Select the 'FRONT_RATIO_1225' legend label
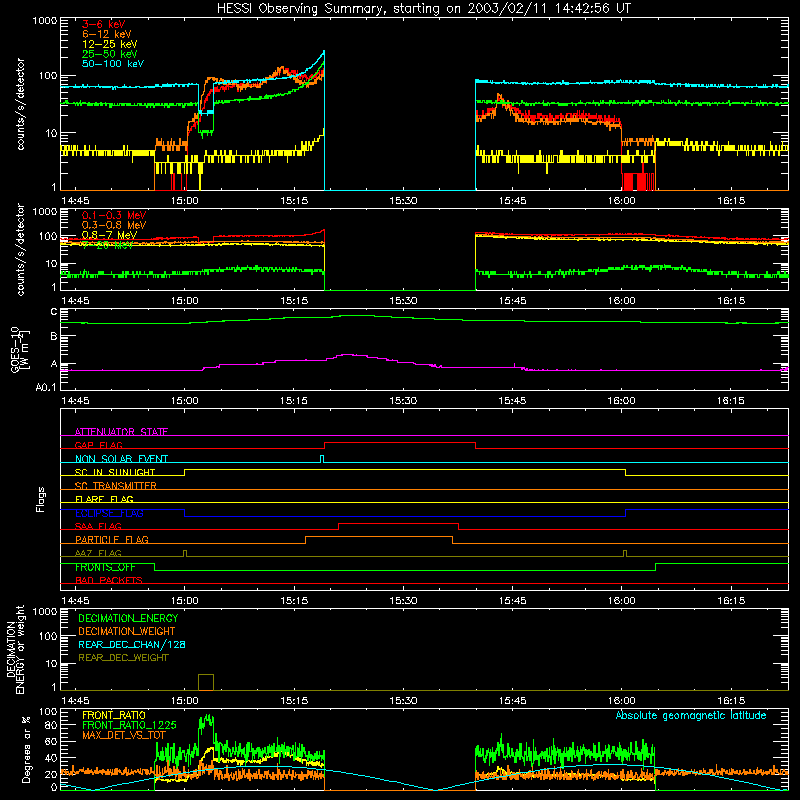The height and width of the screenshot is (800, 800). tap(129, 725)
